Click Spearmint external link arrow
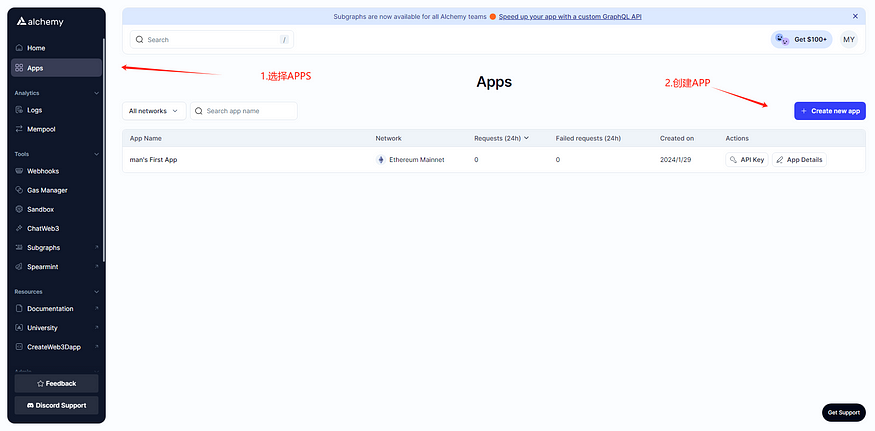875x431 pixels. [x=97, y=267]
